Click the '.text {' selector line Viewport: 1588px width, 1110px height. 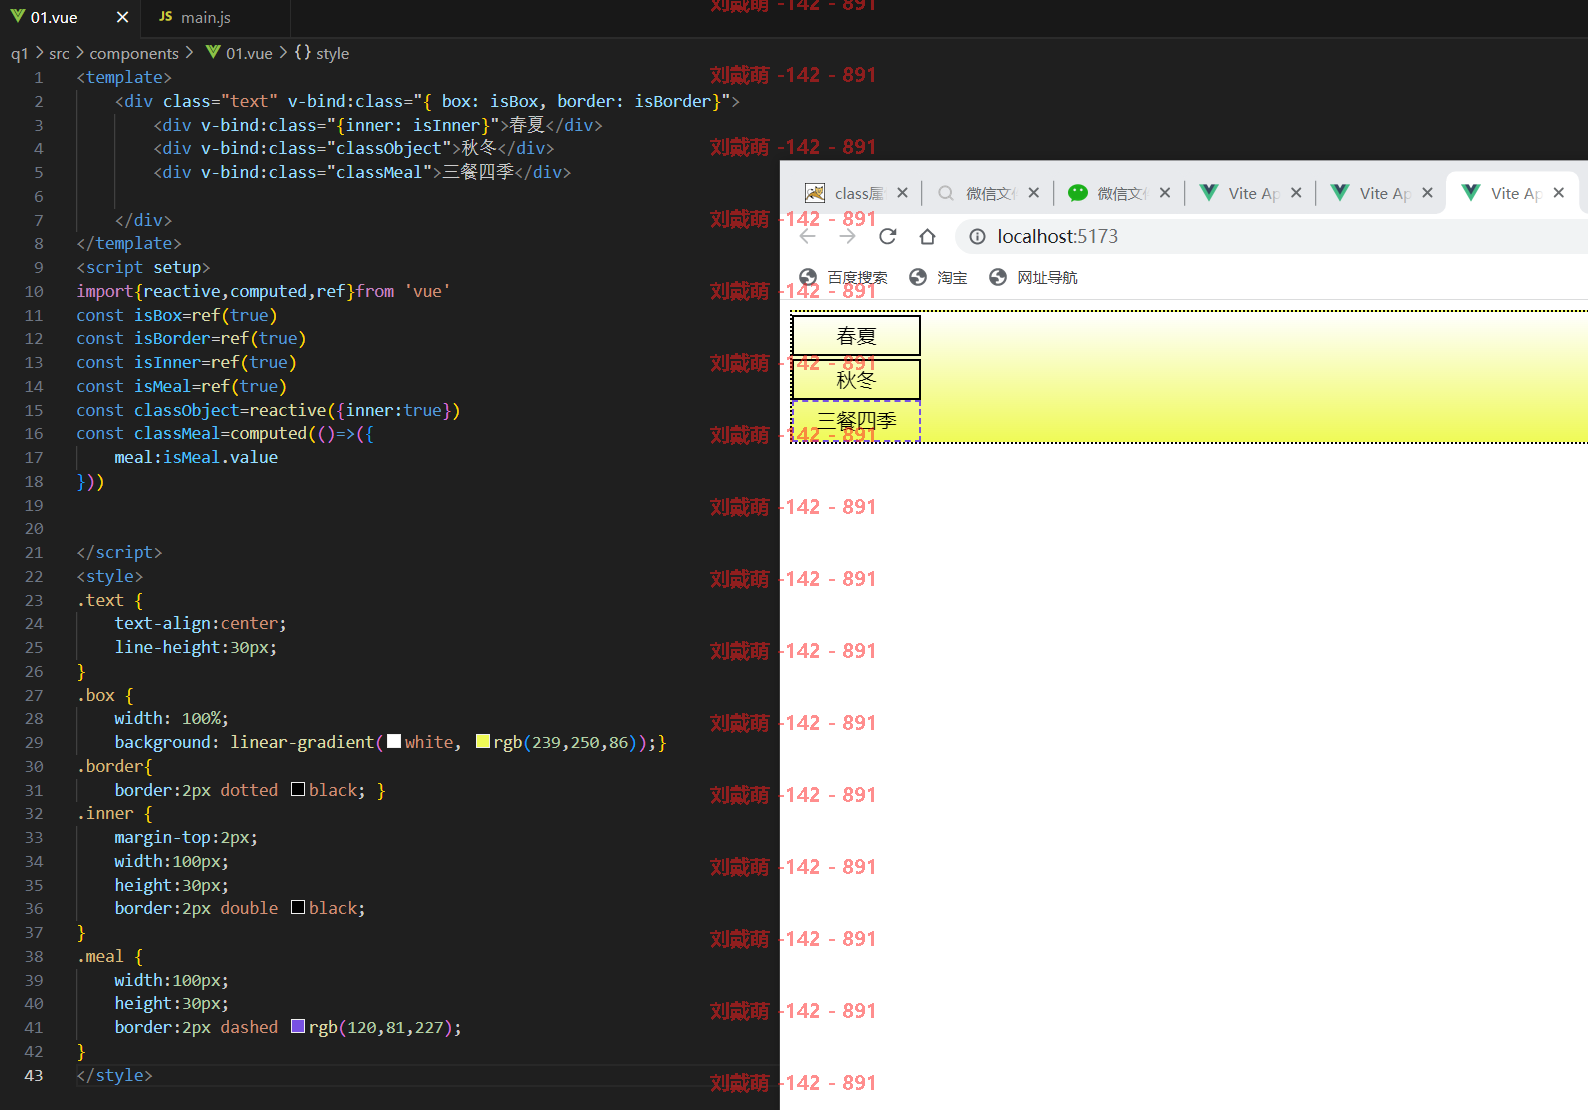(110, 600)
